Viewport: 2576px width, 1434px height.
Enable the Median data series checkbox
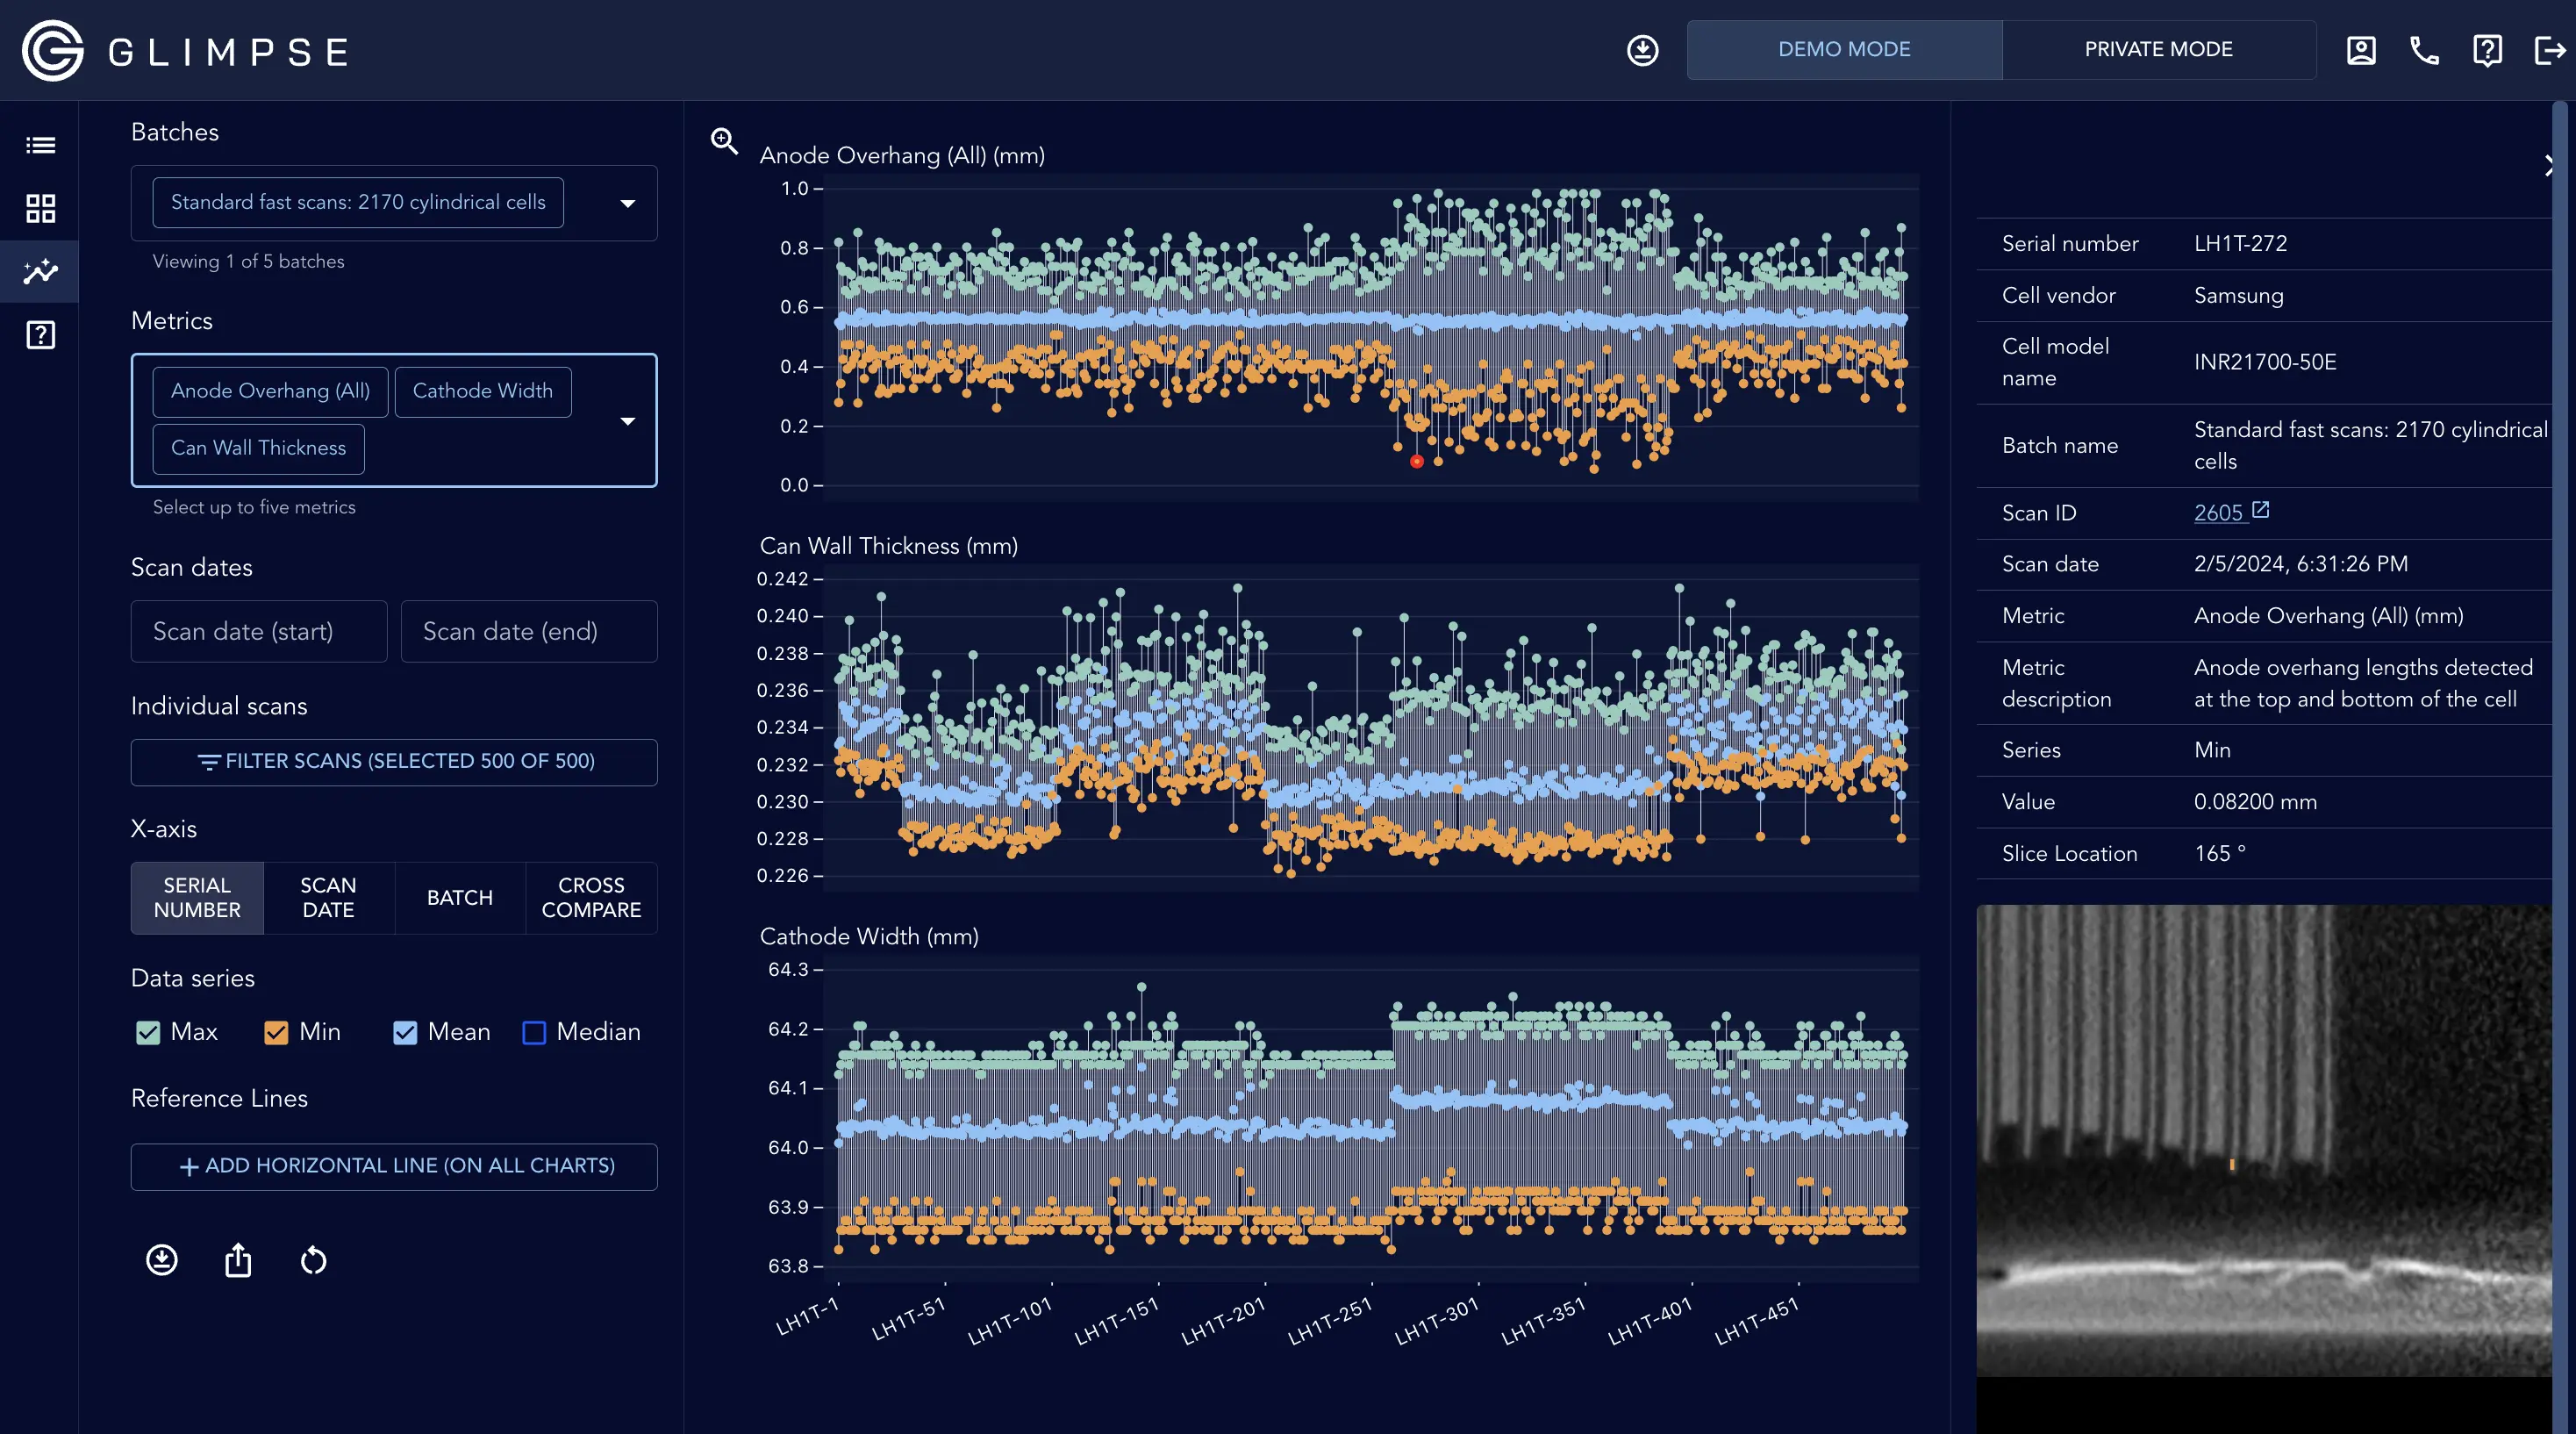pos(534,1032)
